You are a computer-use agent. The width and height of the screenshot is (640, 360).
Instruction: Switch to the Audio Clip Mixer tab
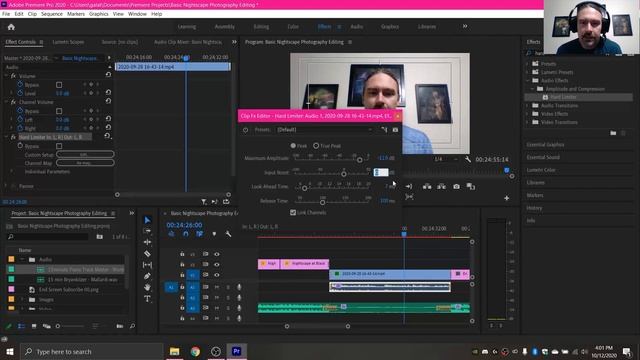[x=188, y=42]
